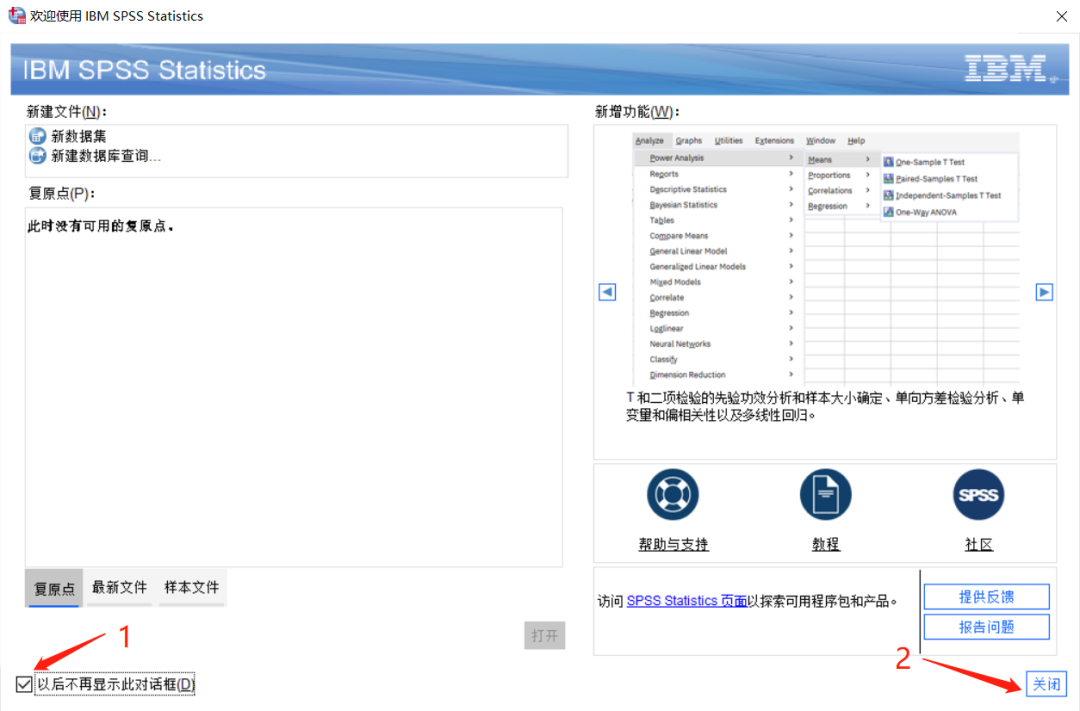1080x711 pixels.
Task: Open the 帮助与支持 lifebuoy icon
Action: point(673,495)
